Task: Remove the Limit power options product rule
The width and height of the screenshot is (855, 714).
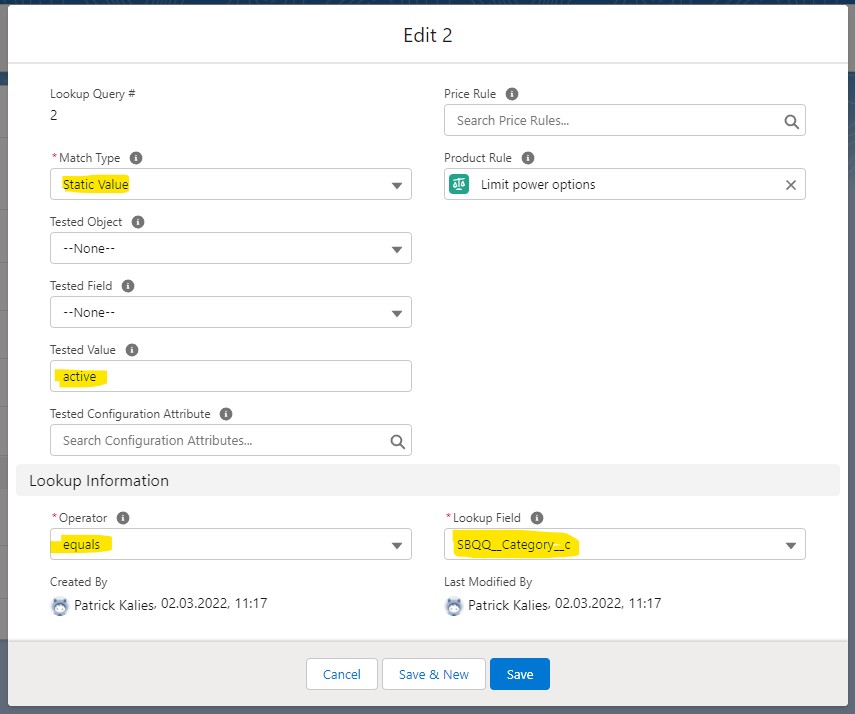Action: point(790,185)
